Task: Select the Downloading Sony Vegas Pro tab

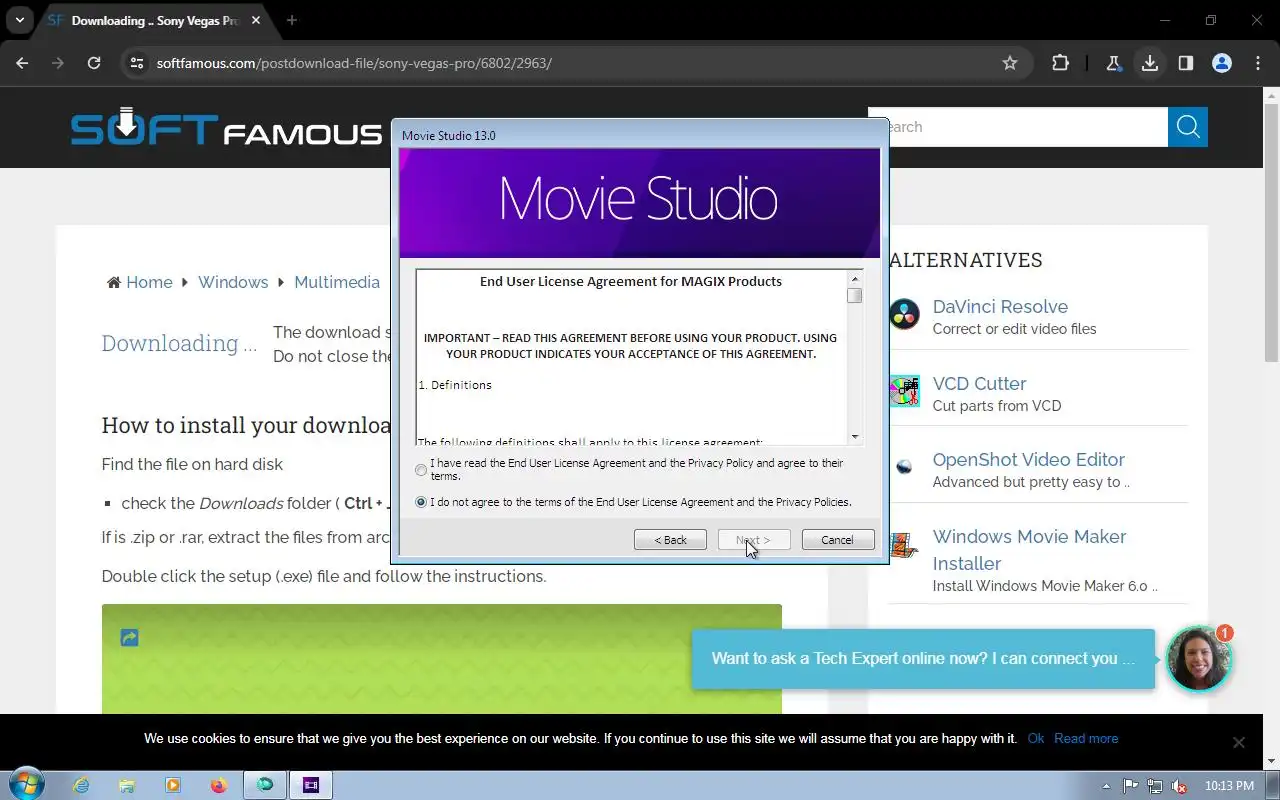Action: [155, 20]
